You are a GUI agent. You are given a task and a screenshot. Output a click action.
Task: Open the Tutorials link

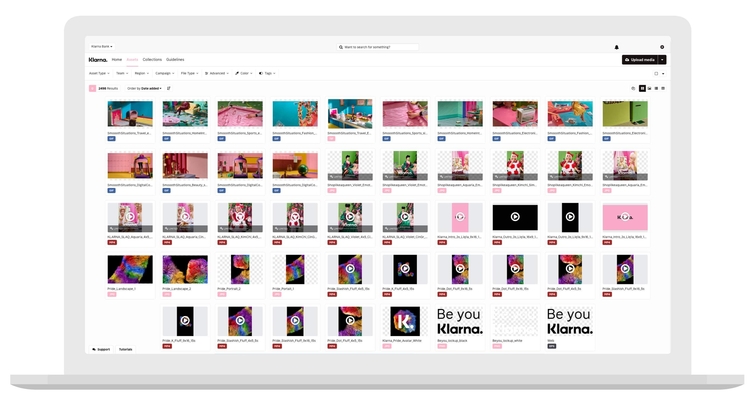pos(126,349)
